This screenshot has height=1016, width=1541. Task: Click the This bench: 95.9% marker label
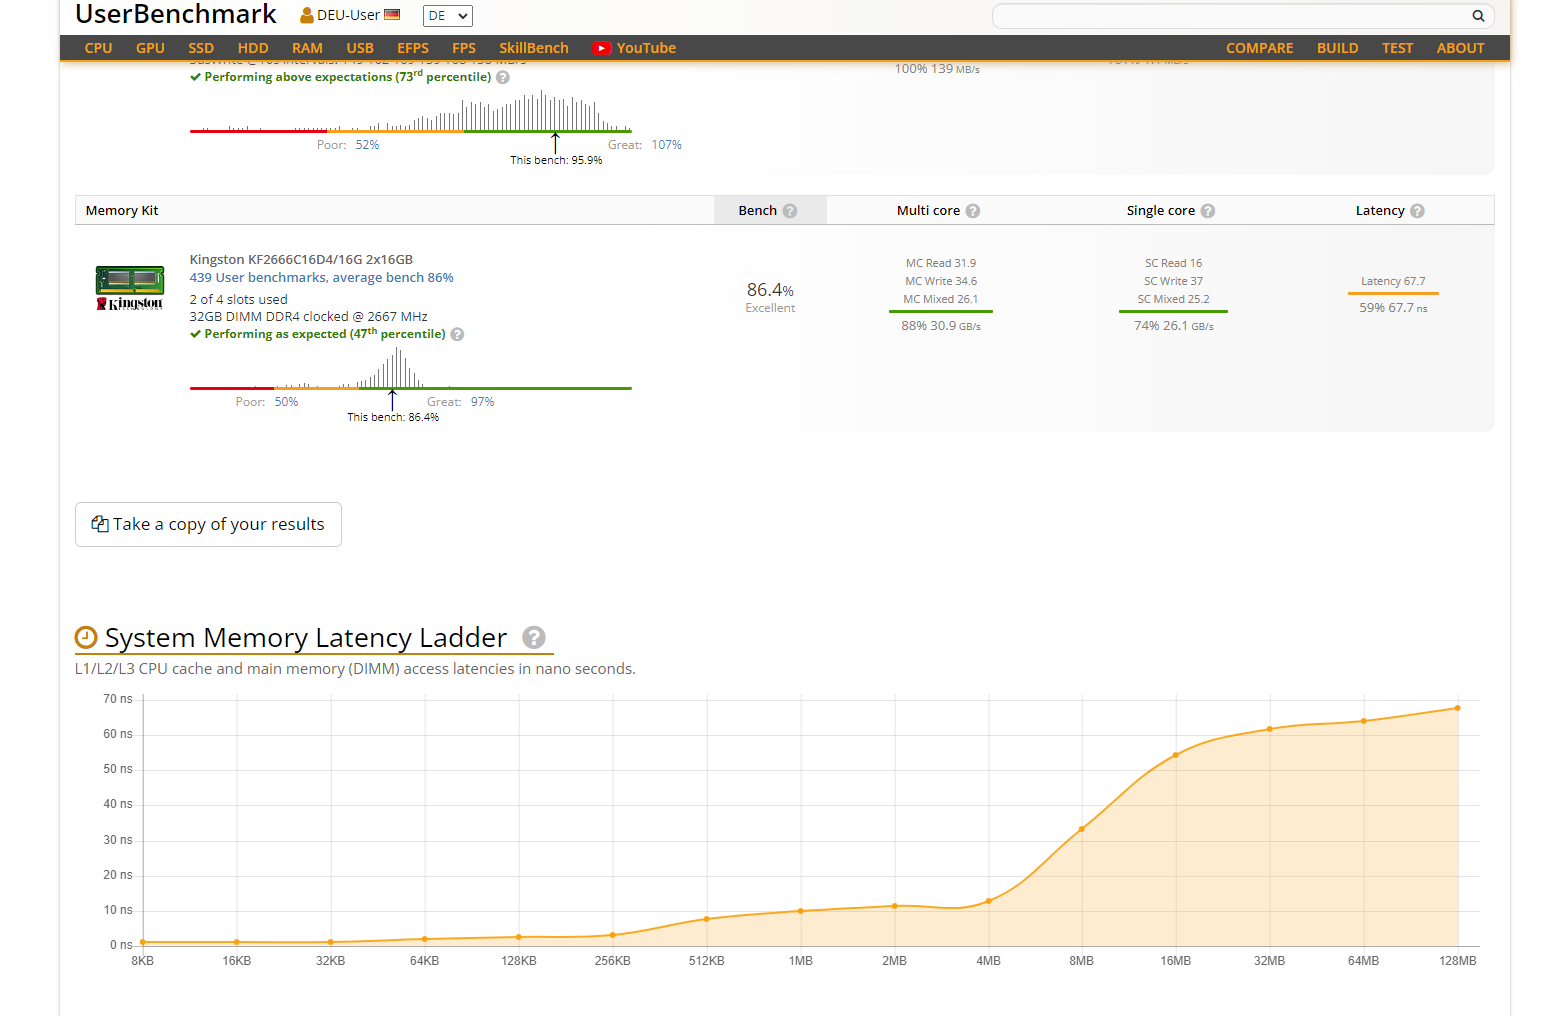(556, 161)
